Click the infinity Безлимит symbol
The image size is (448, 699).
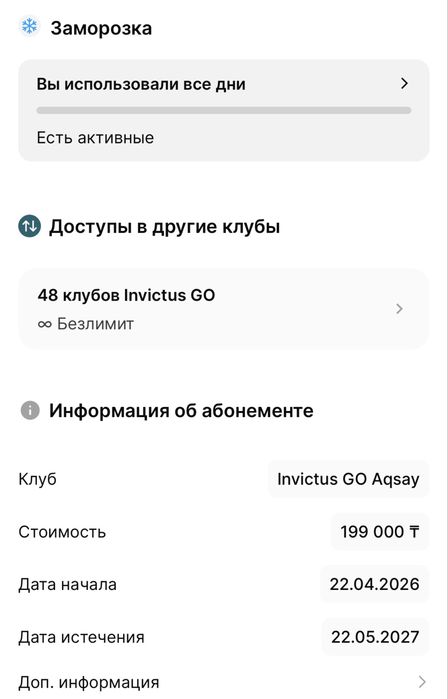[45, 324]
